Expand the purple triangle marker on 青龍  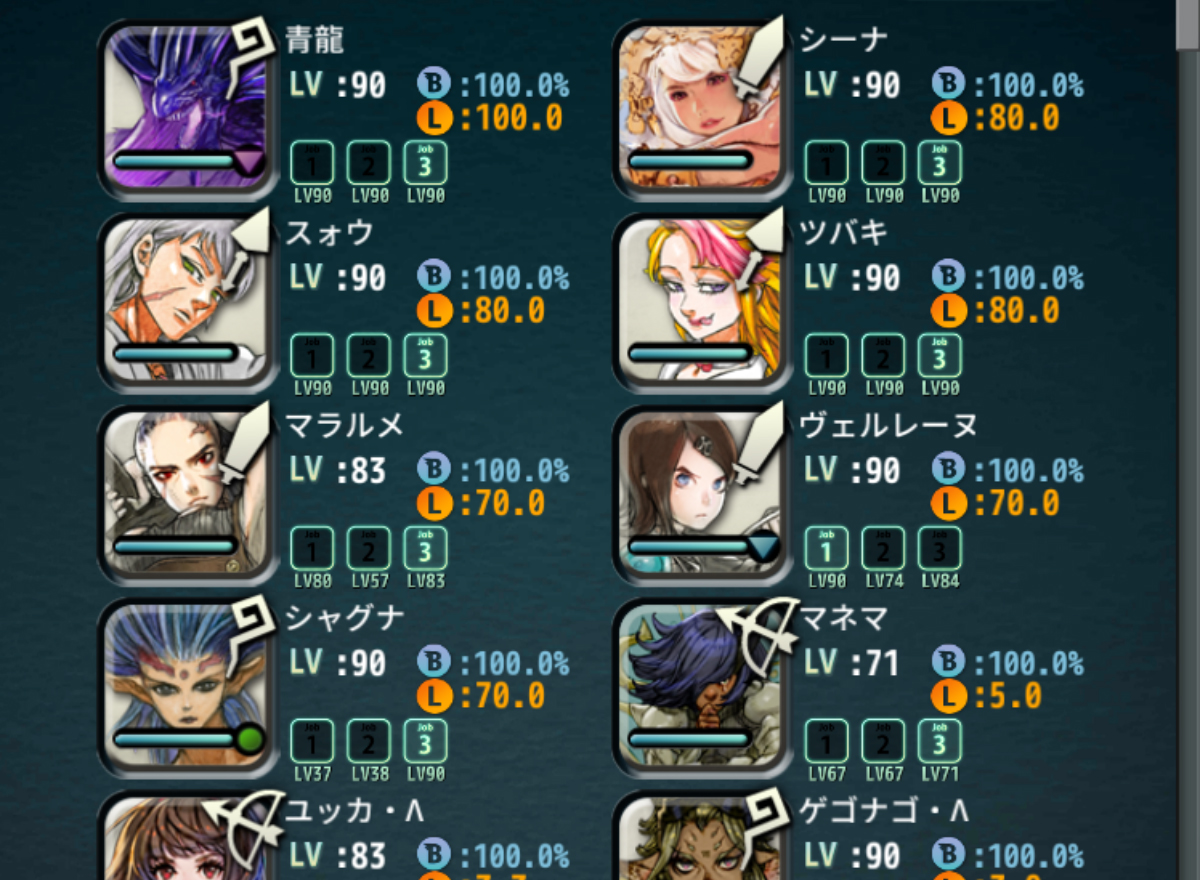click(x=249, y=160)
